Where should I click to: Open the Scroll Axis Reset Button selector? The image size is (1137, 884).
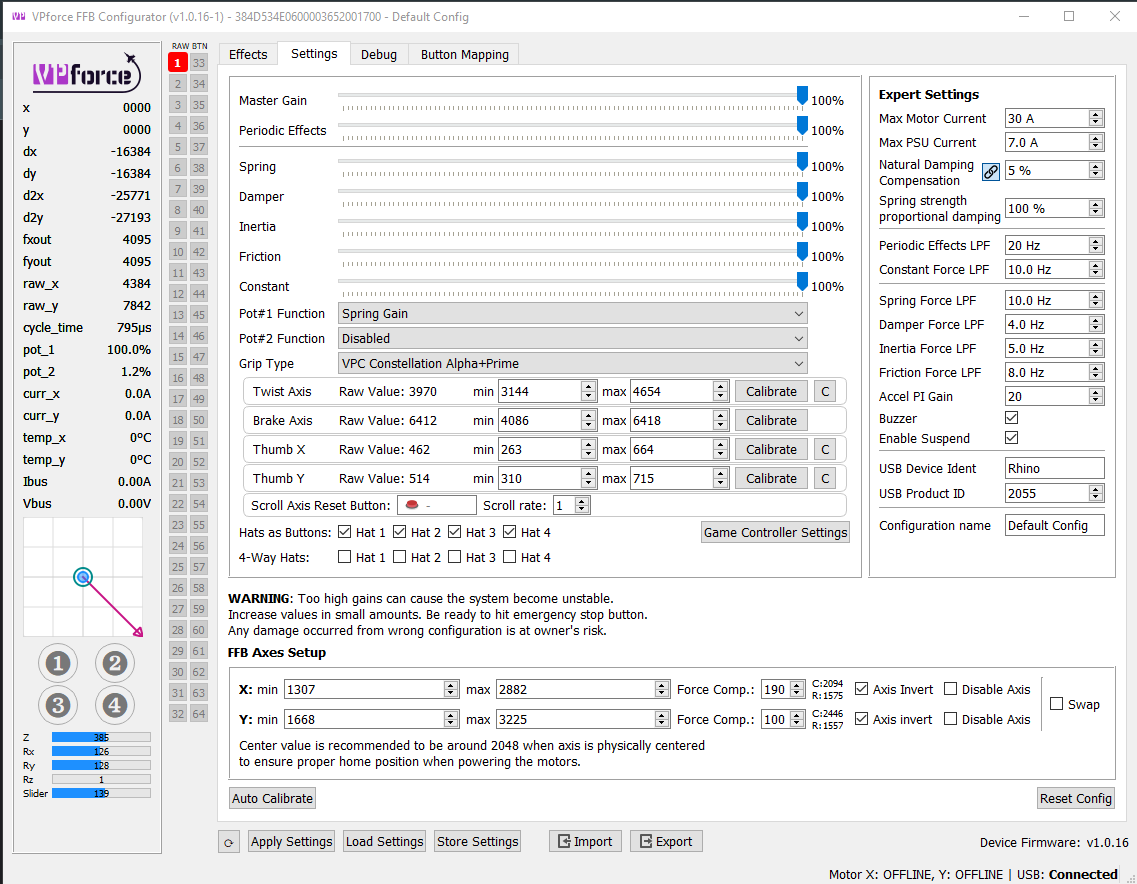pyautogui.click(x=437, y=505)
